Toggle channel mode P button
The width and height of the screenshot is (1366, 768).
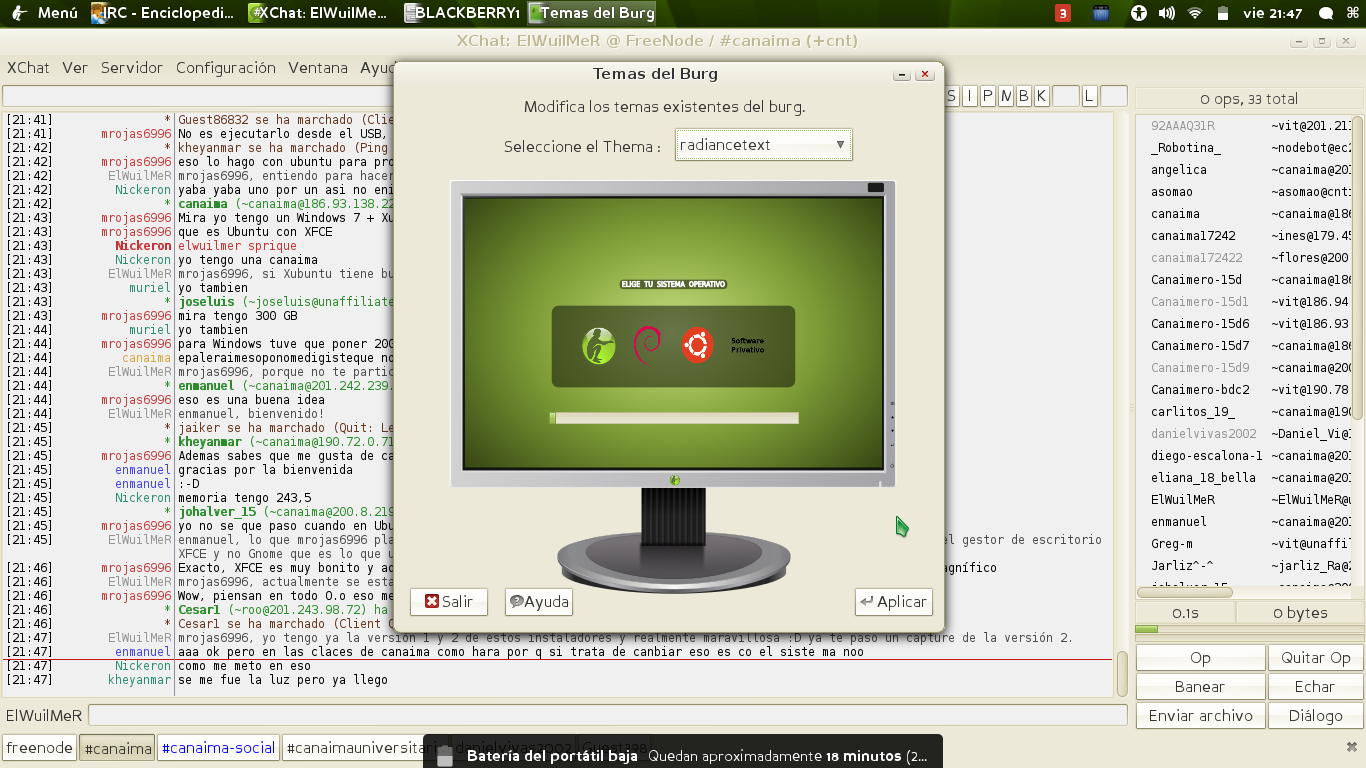click(987, 96)
